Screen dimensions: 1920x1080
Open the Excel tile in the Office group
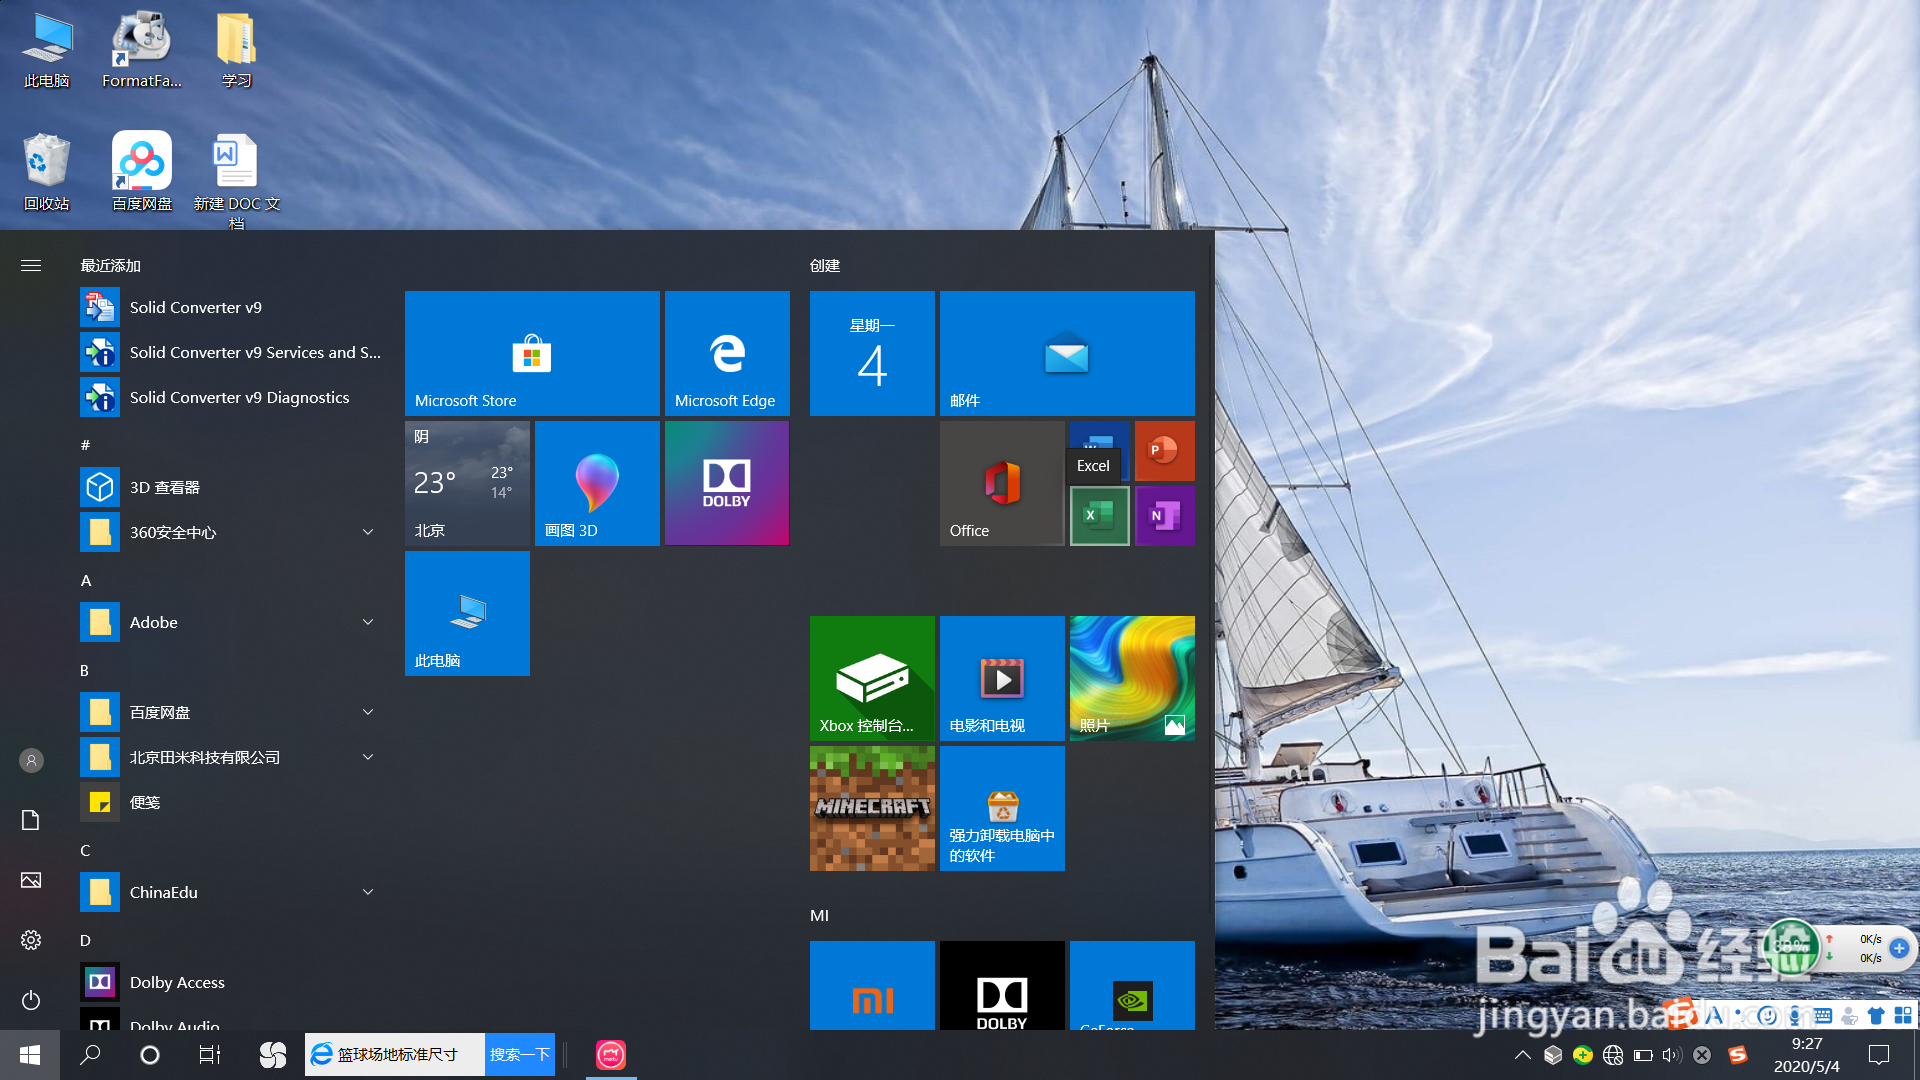click(x=1099, y=516)
